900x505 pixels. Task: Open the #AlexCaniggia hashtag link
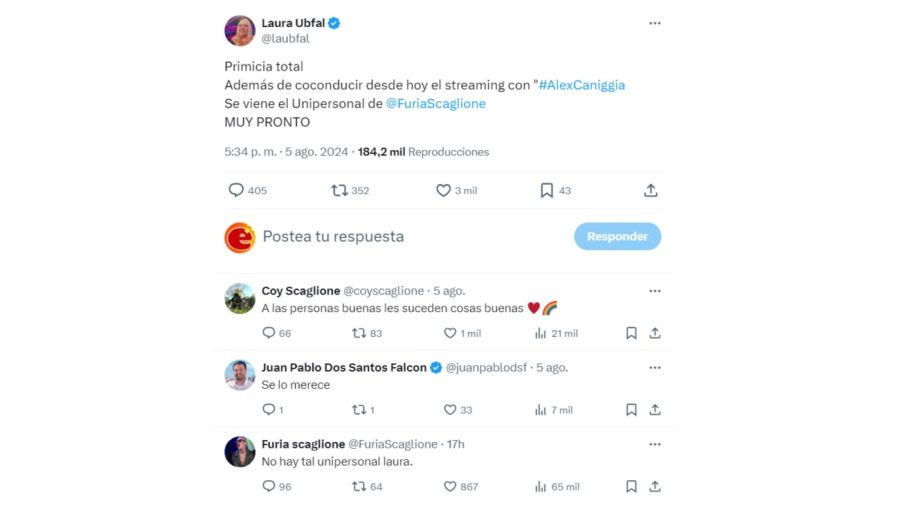pyautogui.click(x=581, y=85)
